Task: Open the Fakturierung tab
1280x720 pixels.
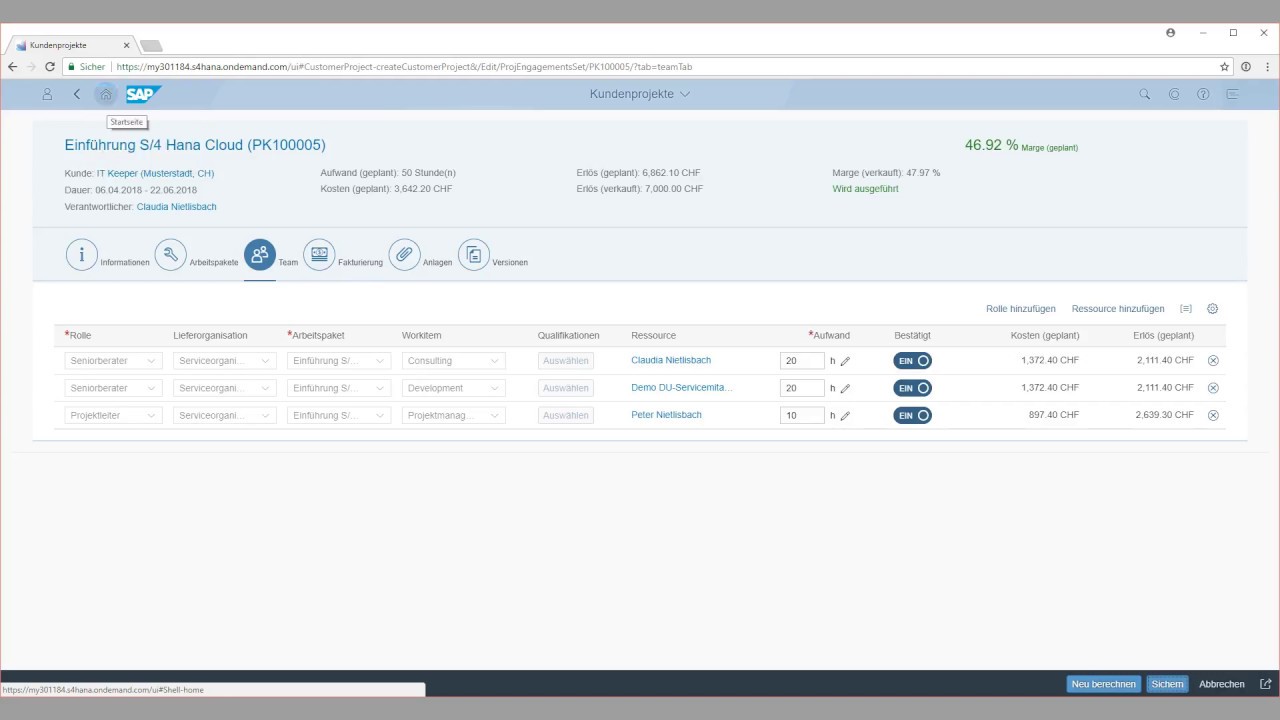Action: pos(319,255)
